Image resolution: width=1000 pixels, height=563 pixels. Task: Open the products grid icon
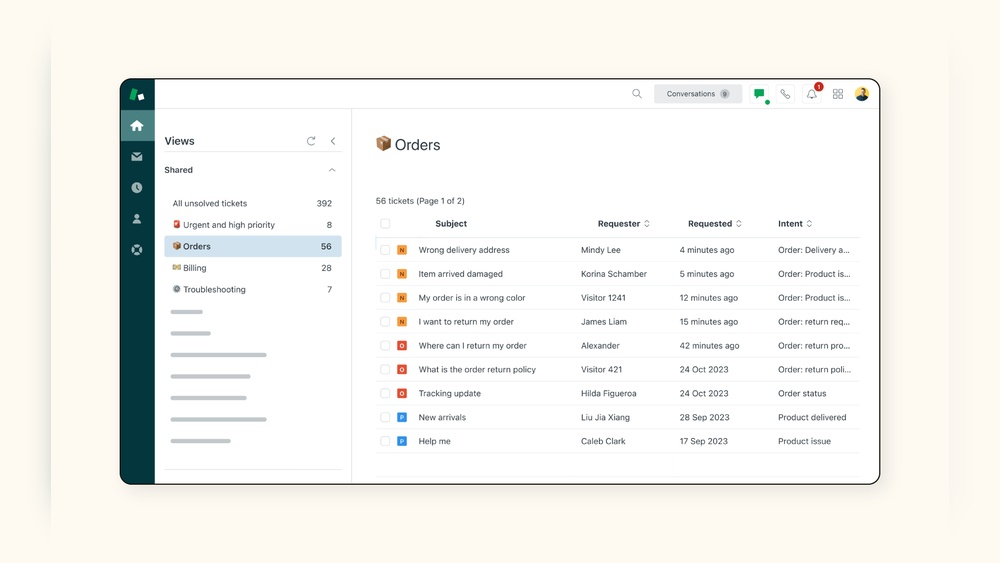click(x=837, y=94)
